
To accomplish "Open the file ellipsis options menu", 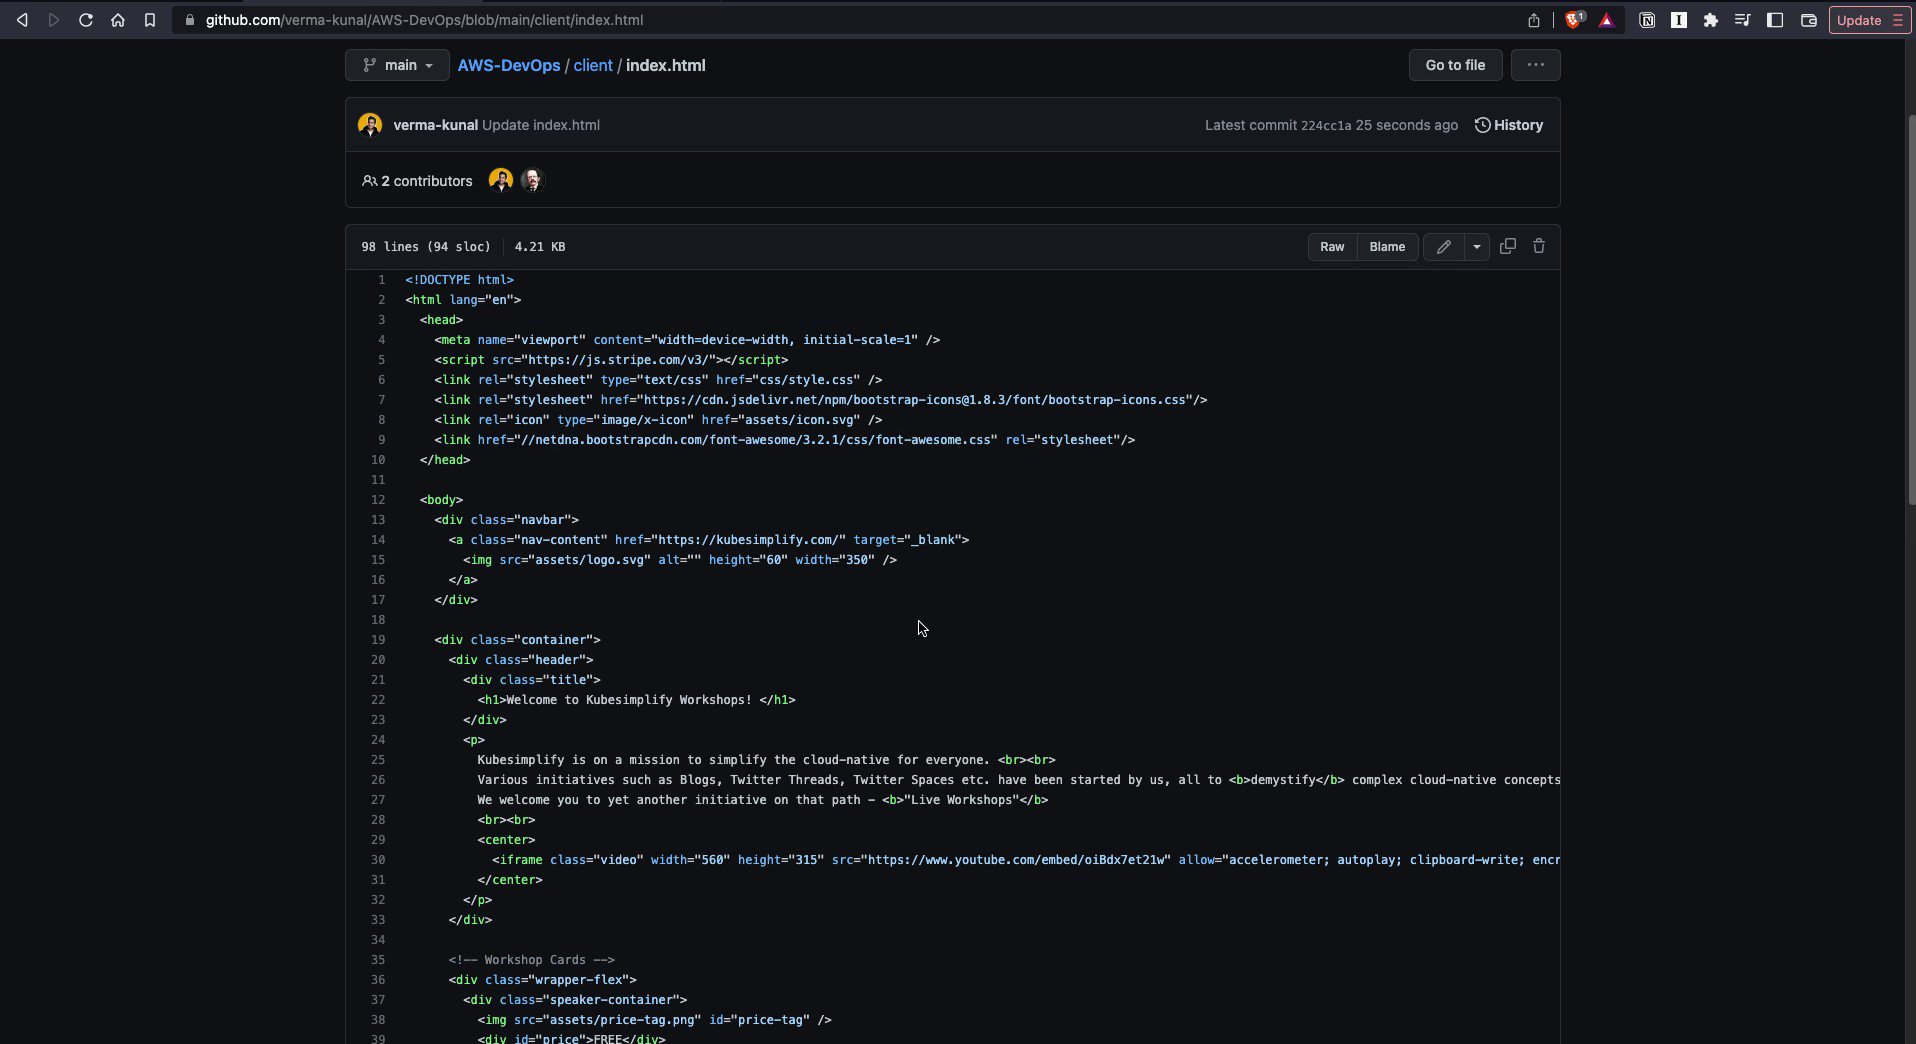I will pyautogui.click(x=1535, y=65).
